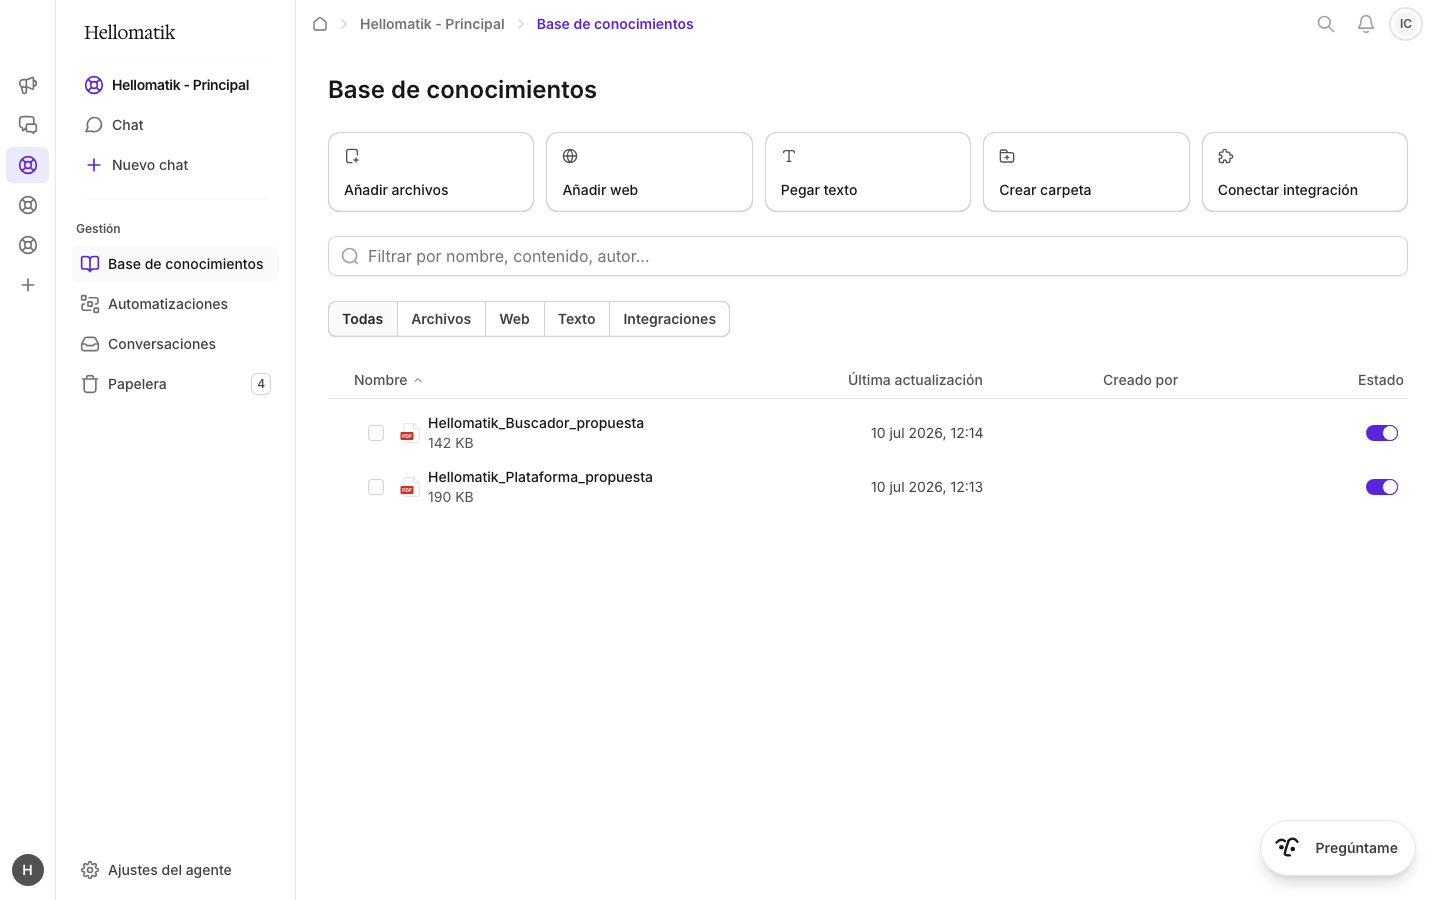Click Última actualización column header
1440x900 pixels.
915,380
